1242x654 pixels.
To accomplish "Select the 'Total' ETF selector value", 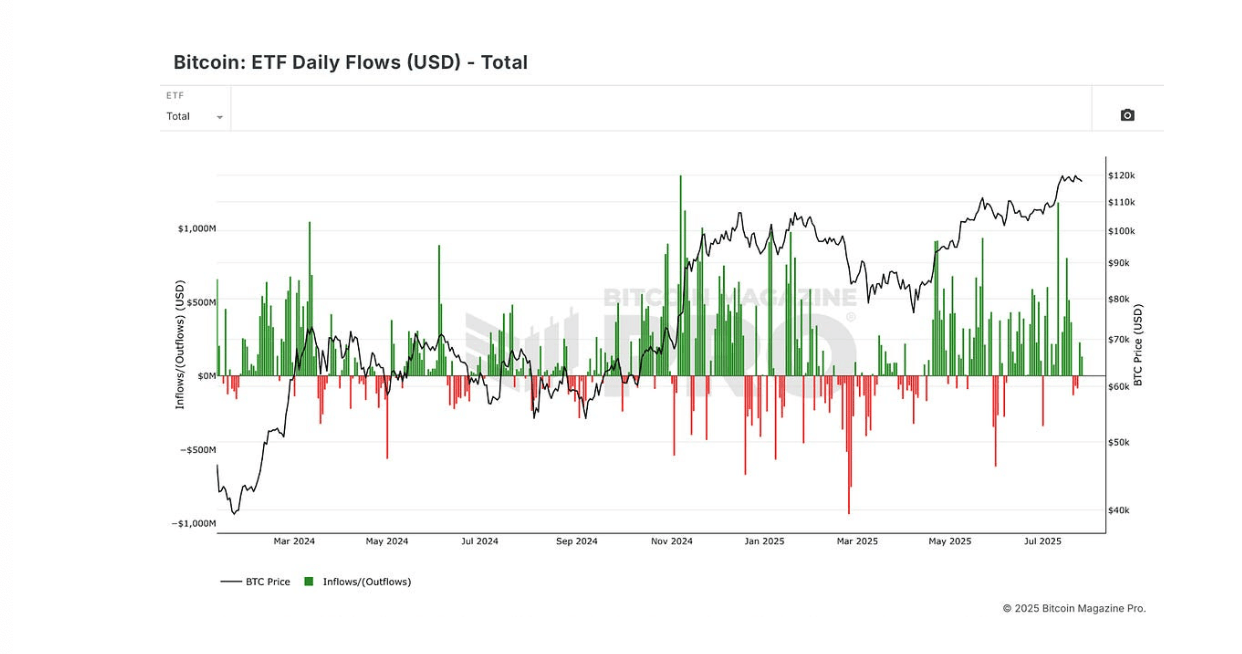I will click(x=178, y=116).
